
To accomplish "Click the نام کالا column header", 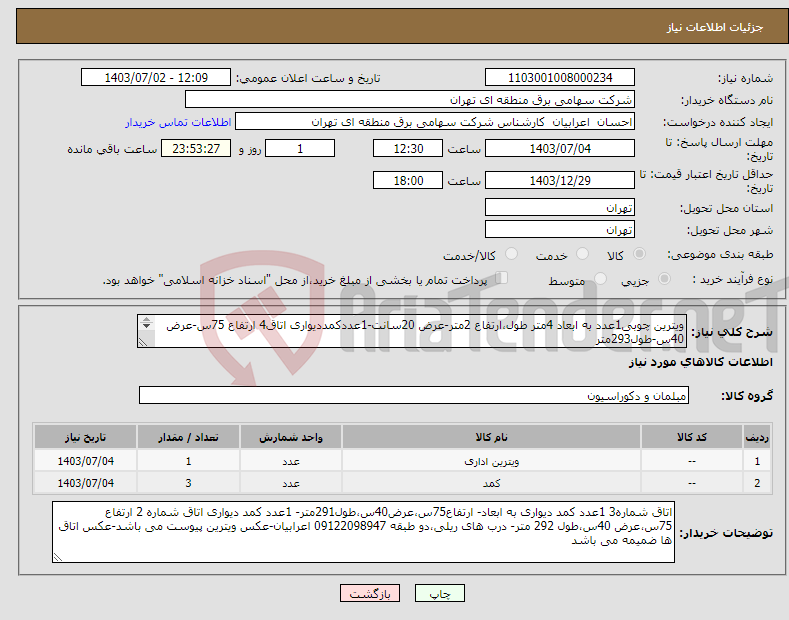I will [x=491, y=437].
